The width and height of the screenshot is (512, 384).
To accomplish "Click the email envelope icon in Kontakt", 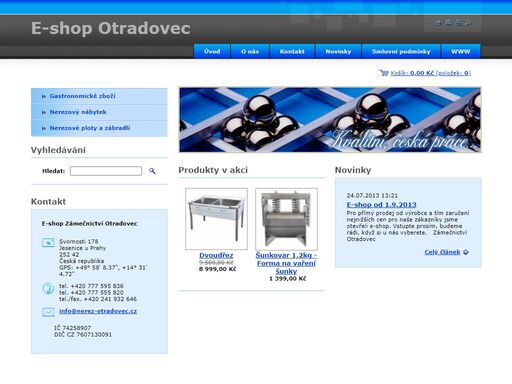I will point(48,312).
